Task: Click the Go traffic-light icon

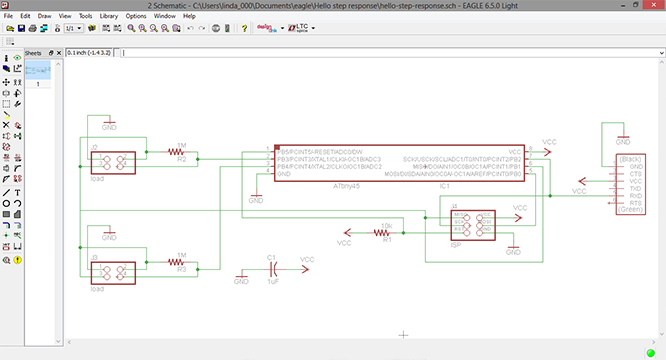Action: (227, 28)
